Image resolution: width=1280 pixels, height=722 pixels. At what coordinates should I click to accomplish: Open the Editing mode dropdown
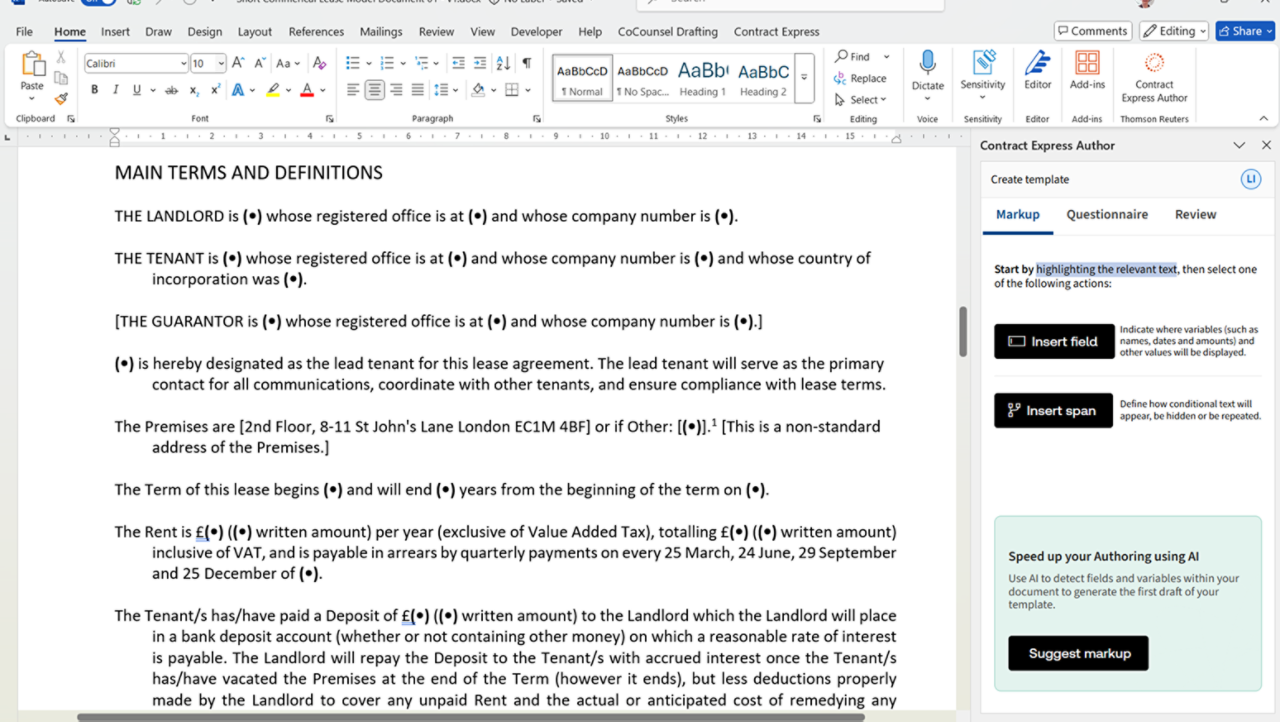(x=1174, y=31)
